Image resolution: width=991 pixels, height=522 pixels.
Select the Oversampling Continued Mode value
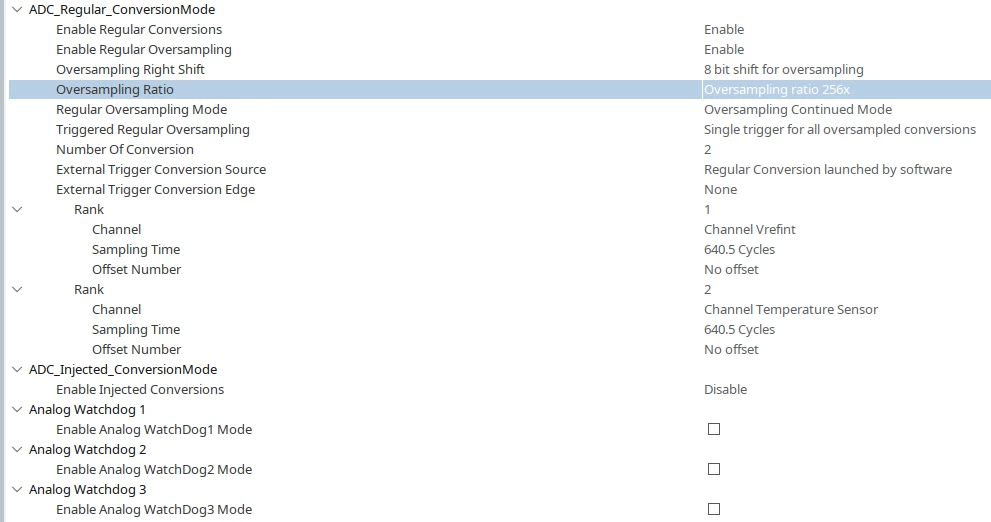[798, 109]
